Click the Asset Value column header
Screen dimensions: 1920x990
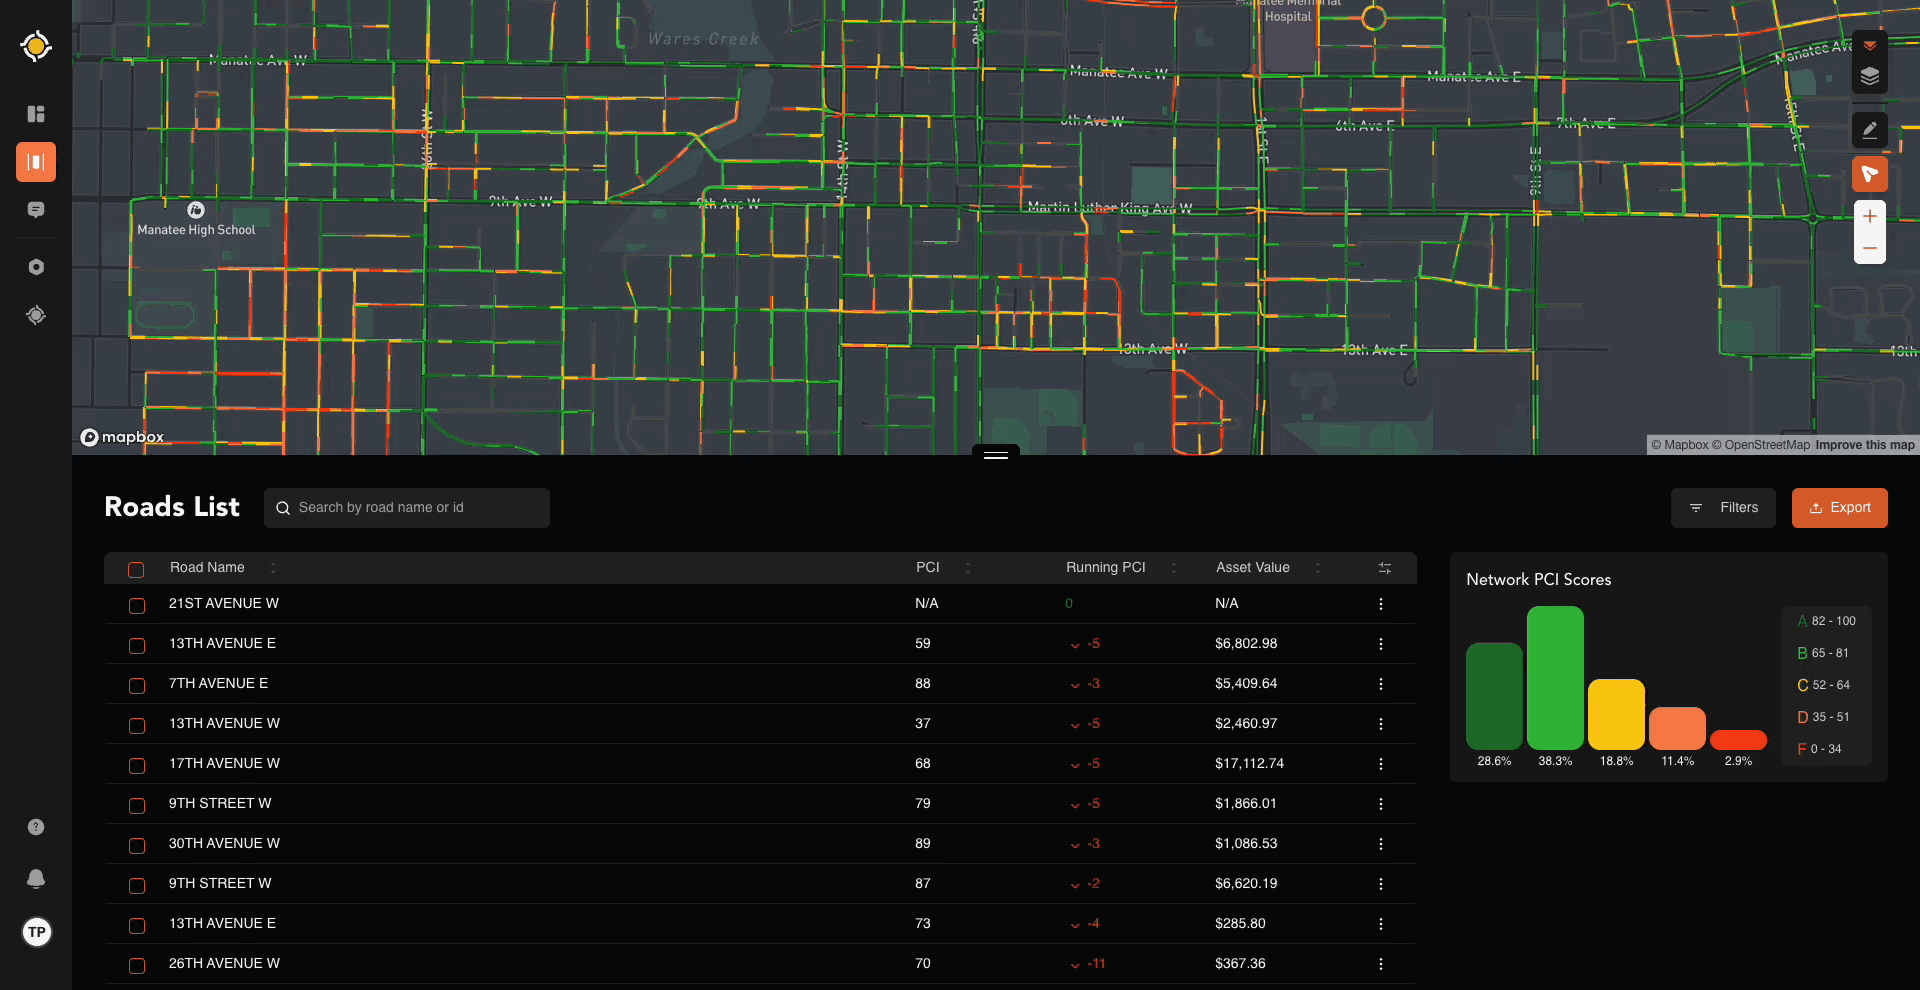tap(1252, 568)
